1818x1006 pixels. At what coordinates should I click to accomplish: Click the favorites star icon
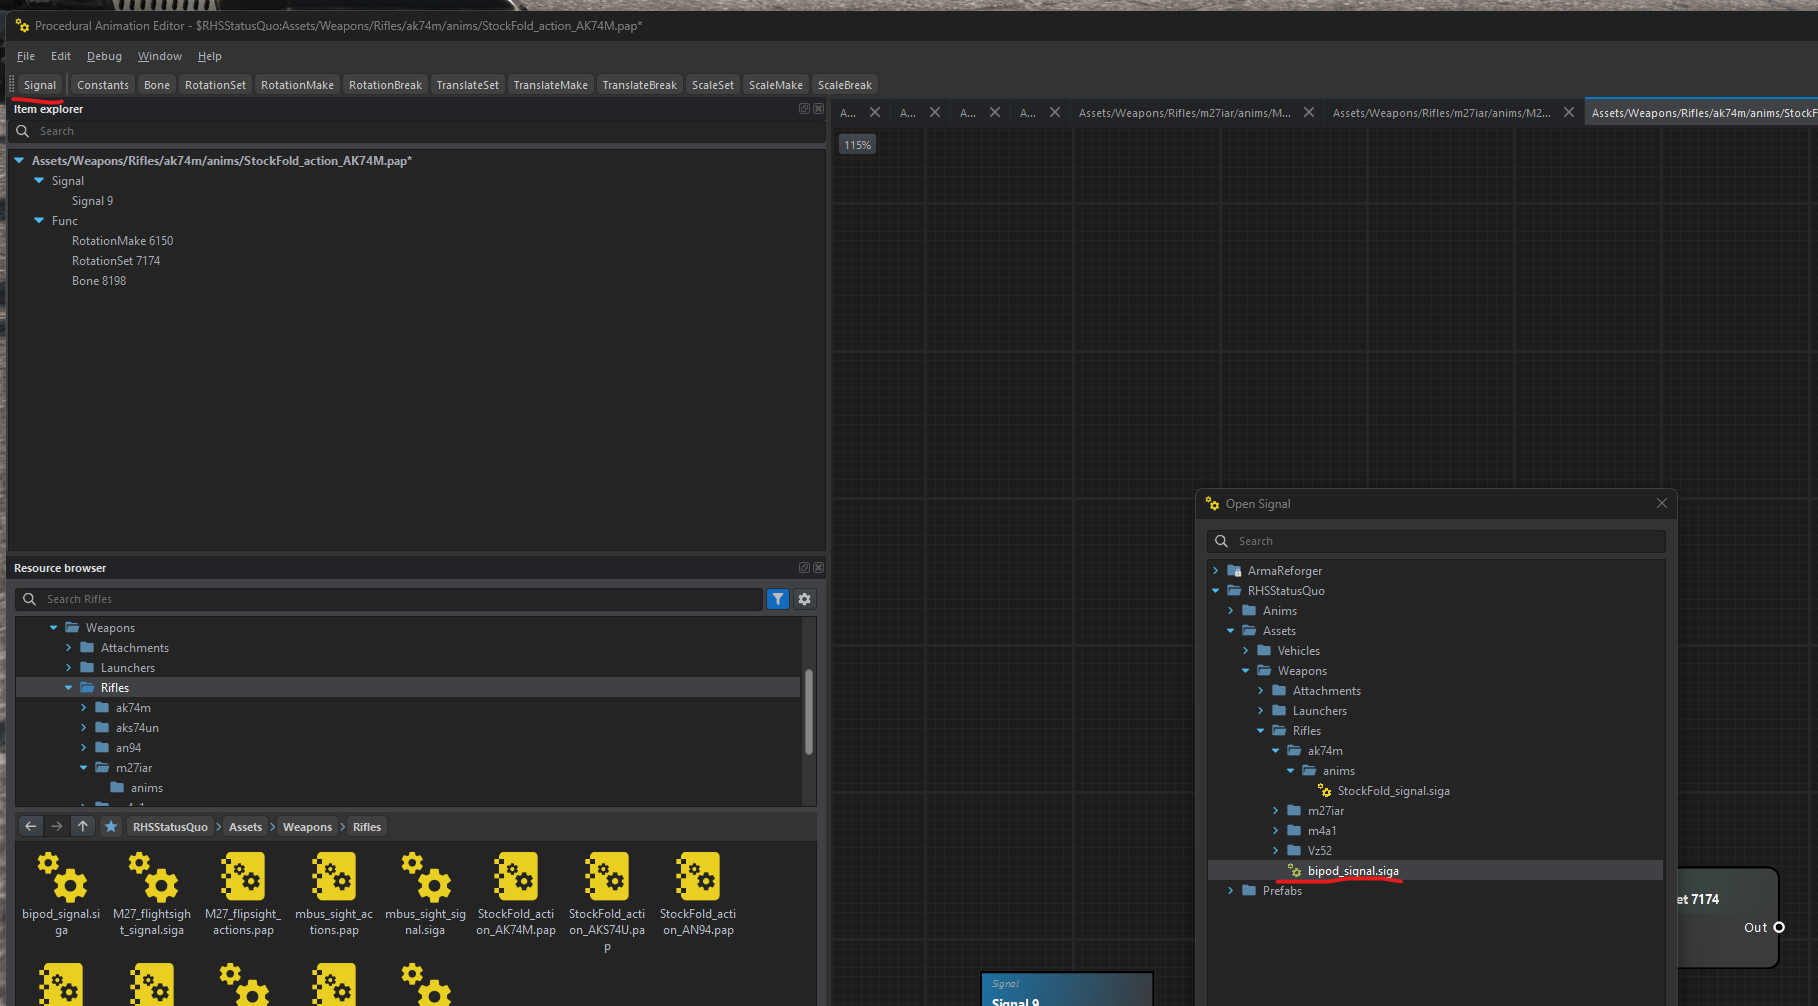(111, 826)
